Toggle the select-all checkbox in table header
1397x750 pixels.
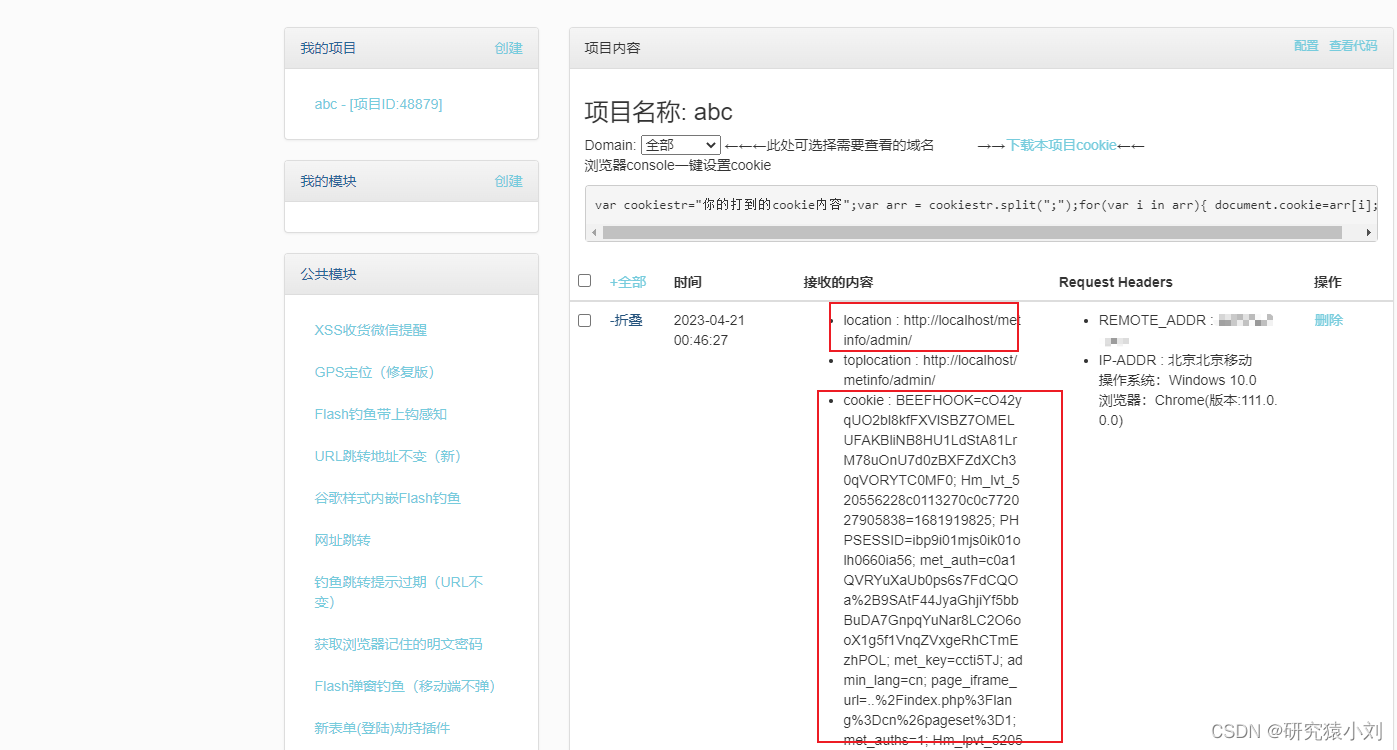[585, 281]
